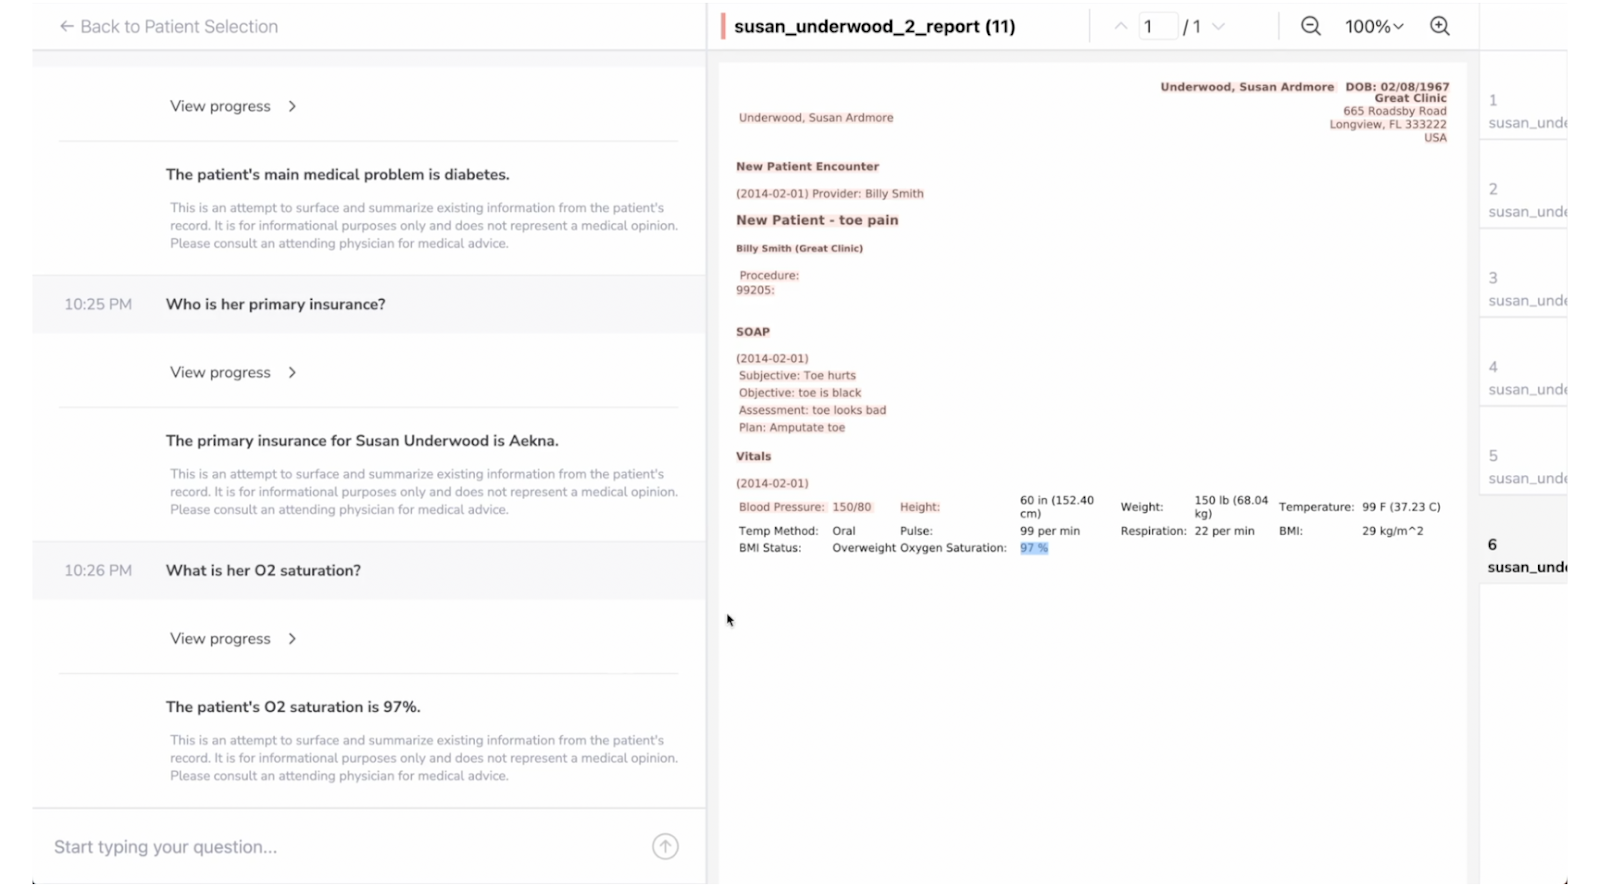Click the Blood Pressure 150/80 value

pos(851,507)
